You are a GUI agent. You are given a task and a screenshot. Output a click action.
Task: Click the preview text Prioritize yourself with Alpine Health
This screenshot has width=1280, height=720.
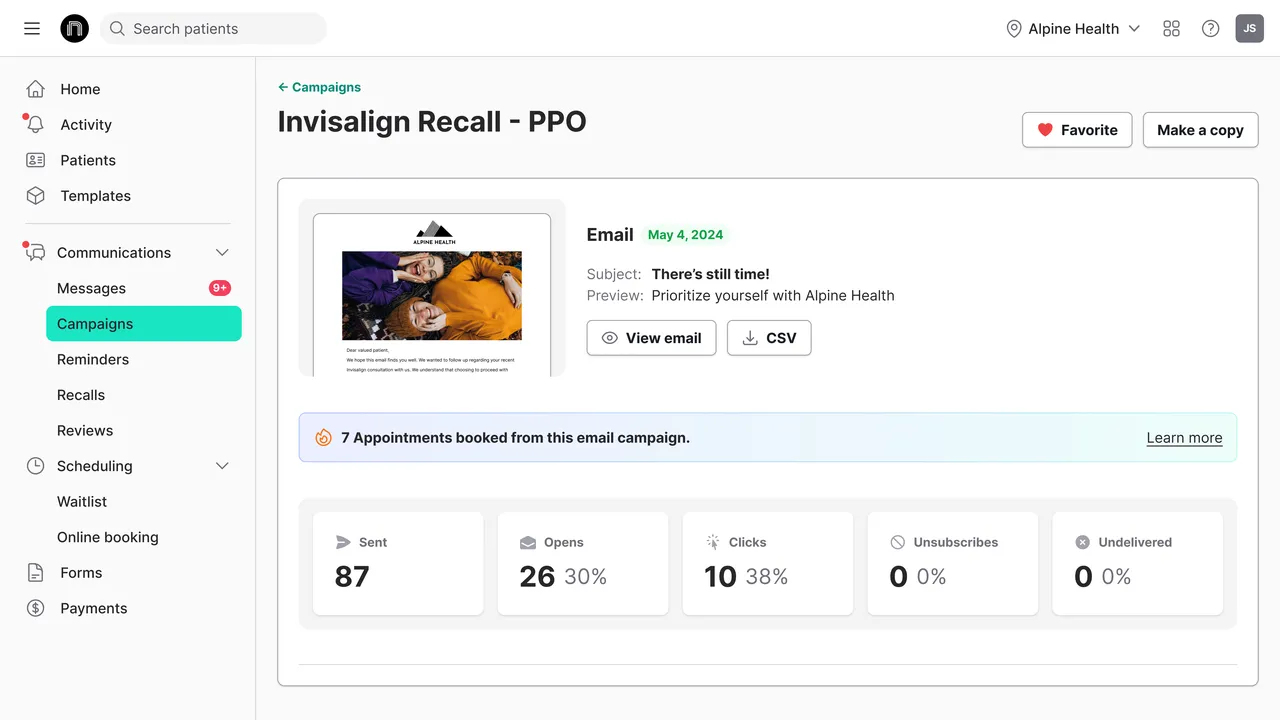(x=773, y=296)
